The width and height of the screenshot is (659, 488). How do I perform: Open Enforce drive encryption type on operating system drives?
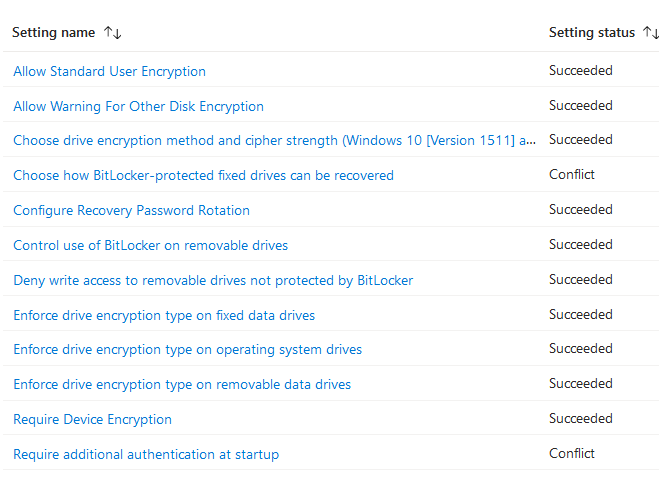click(x=187, y=350)
